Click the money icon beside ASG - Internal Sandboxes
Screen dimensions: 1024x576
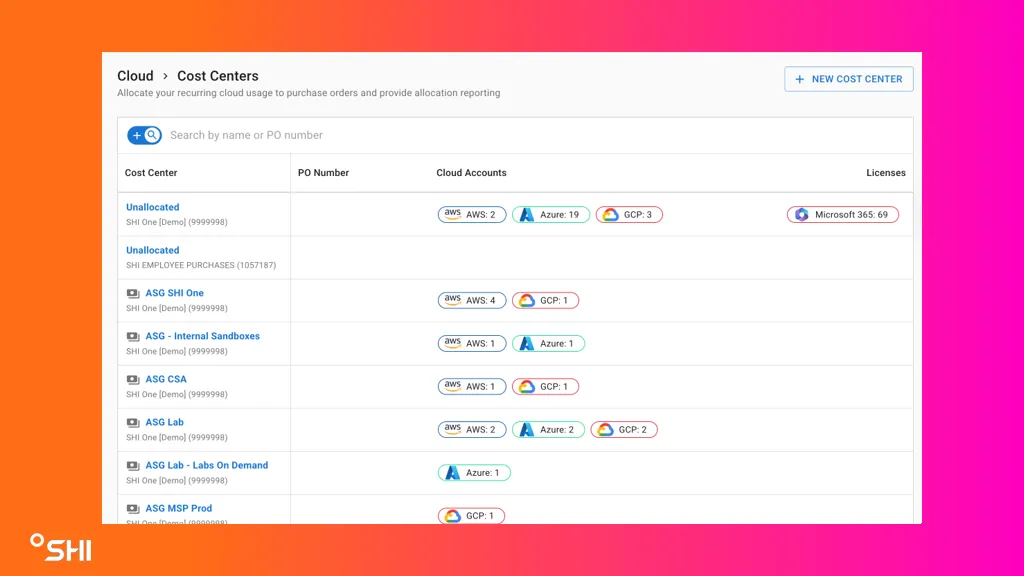point(133,337)
